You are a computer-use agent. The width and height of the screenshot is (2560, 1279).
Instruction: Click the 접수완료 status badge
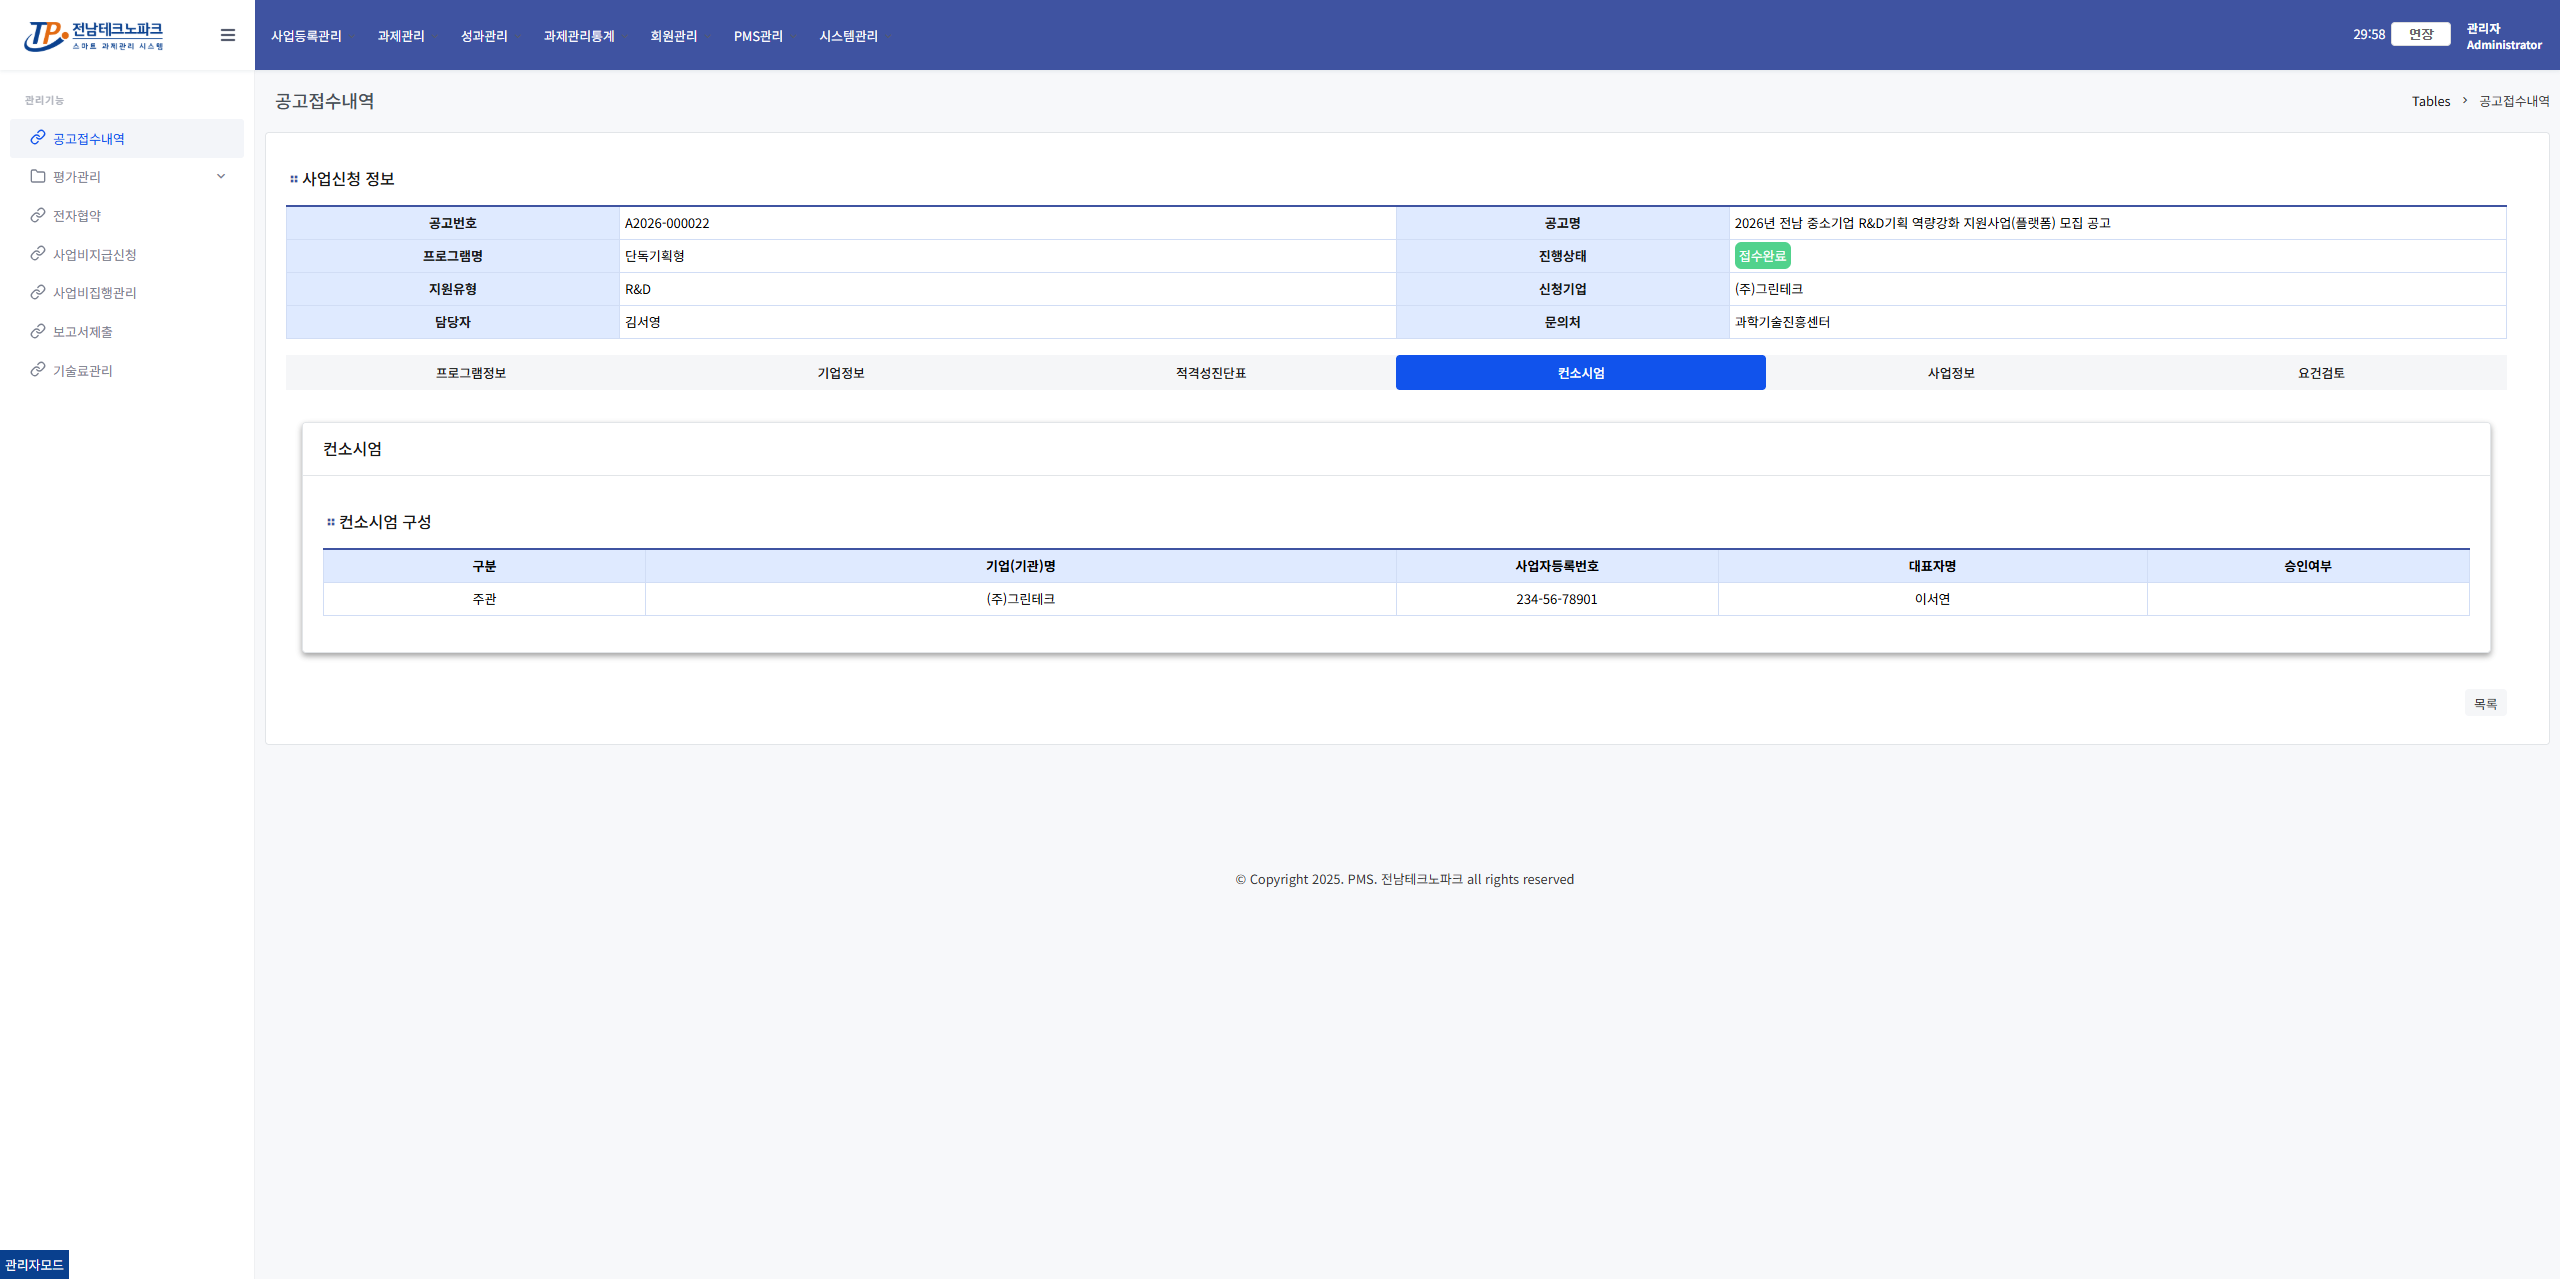1762,256
